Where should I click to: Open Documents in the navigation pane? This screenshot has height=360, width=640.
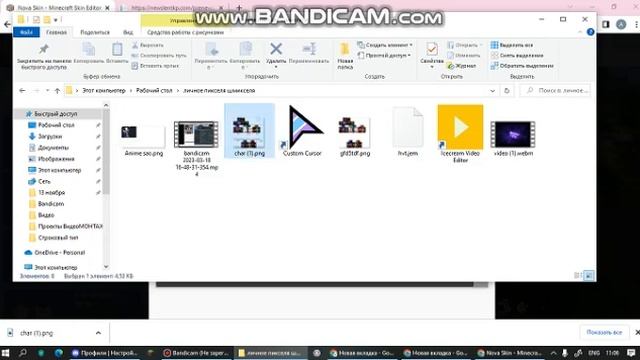click(53, 148)
